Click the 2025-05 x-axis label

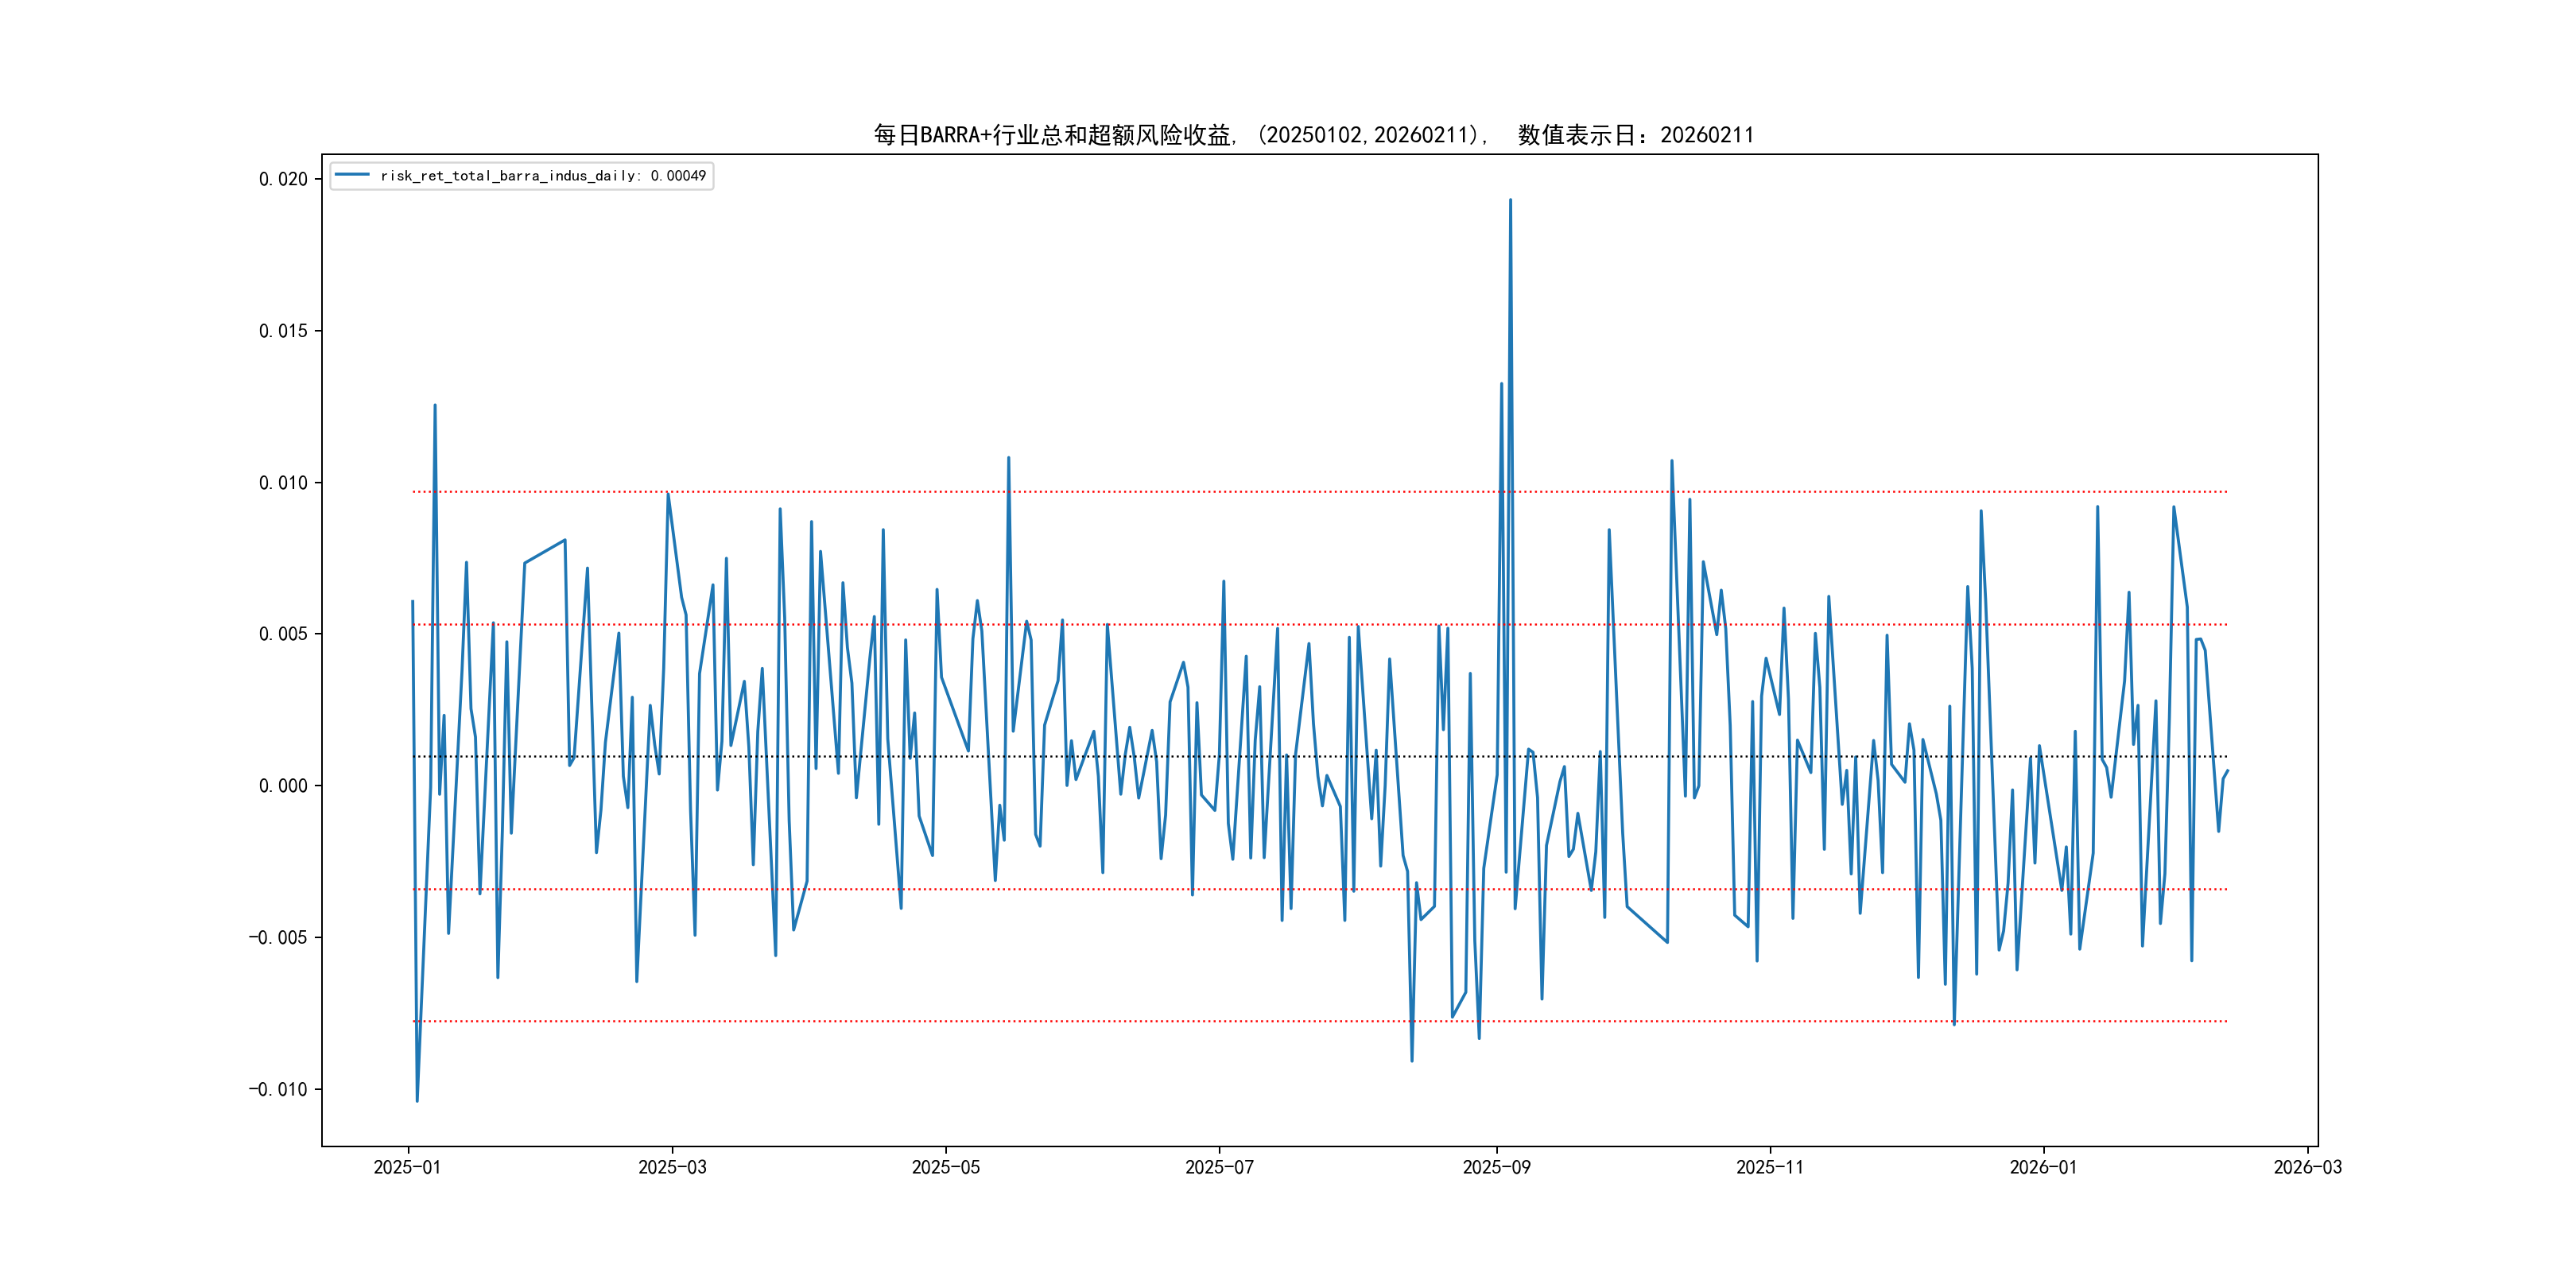[945, 1167]
